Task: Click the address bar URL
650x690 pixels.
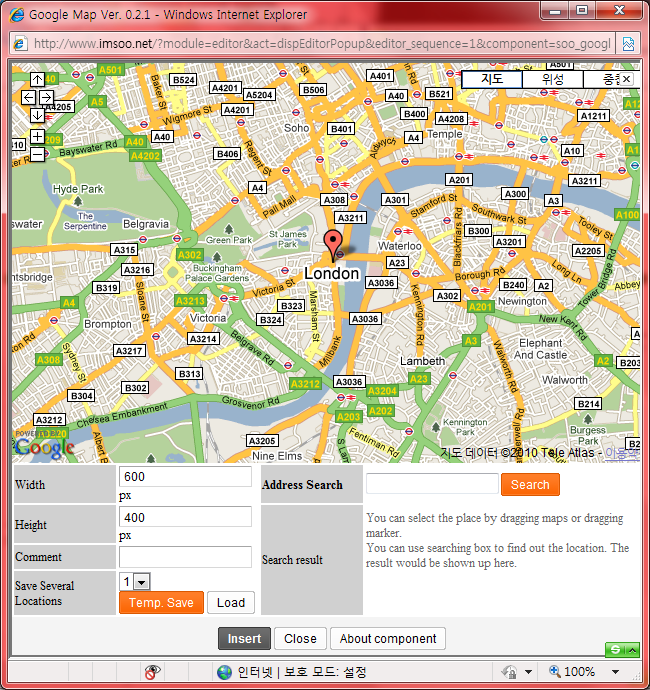Action: pyautogui.click(x=322, y=44)
